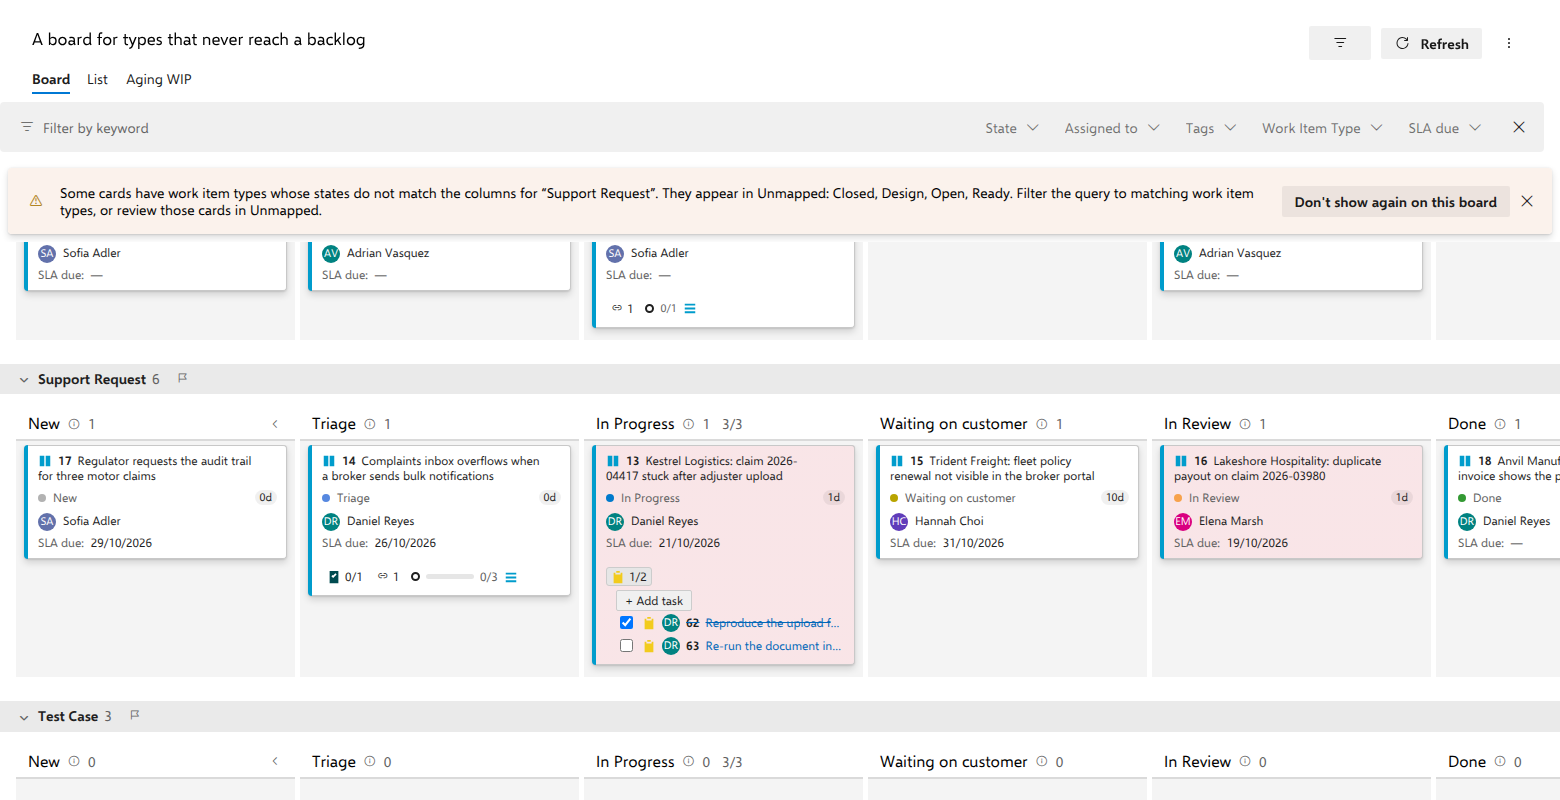Open task link Re-run the document in…
The width and height of the screenshot is (1560, 800).
[773, 646]
